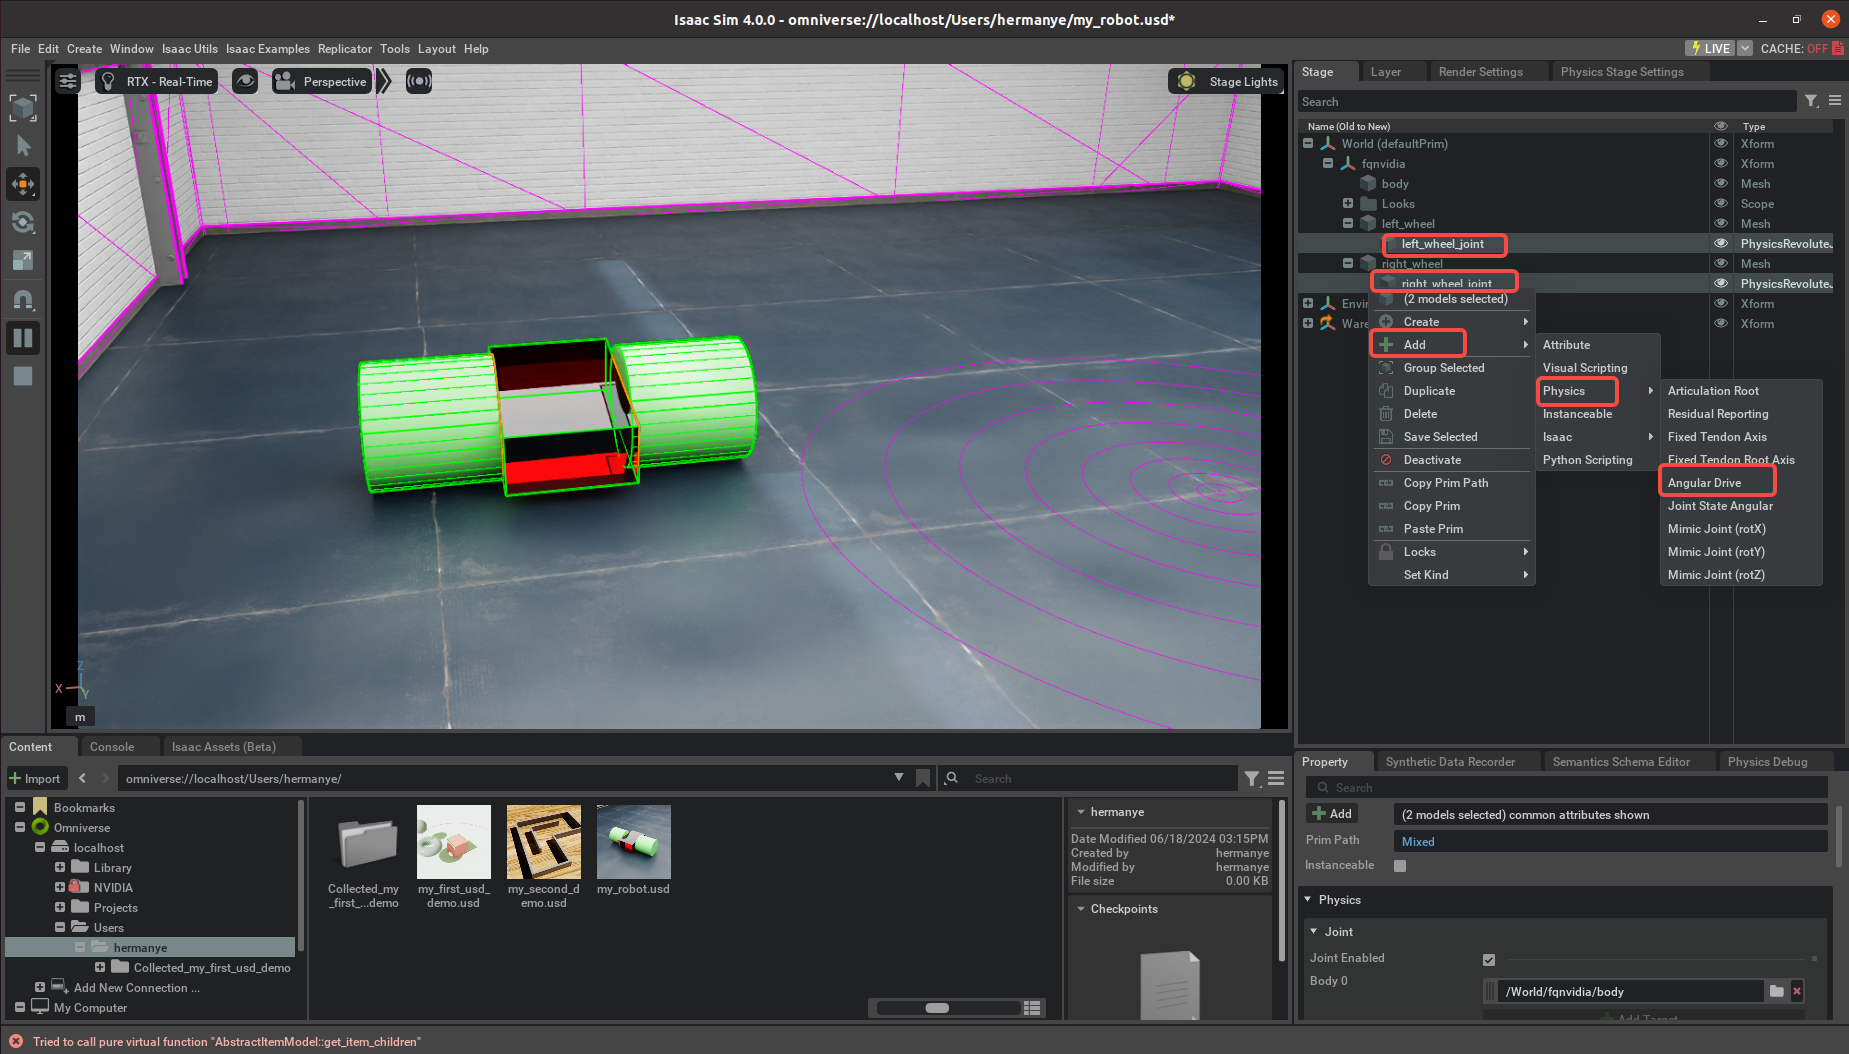Collapse the World (defaultPrim) tree node
The image size is (1849, 1054).
(1308, 144)
